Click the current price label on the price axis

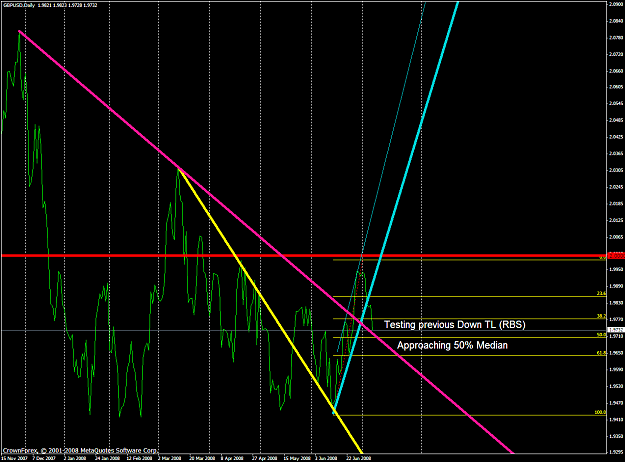click(616, 330)
